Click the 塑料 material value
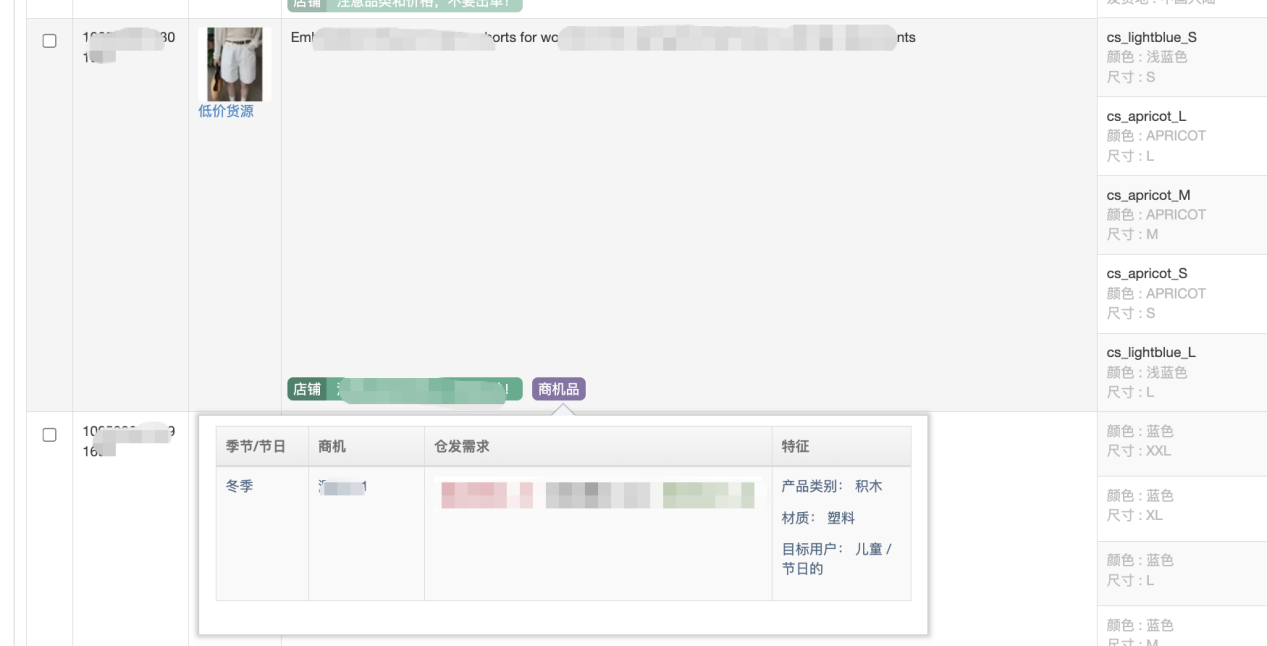Screen dimensions: 1267x646 (x=841, y=518)
